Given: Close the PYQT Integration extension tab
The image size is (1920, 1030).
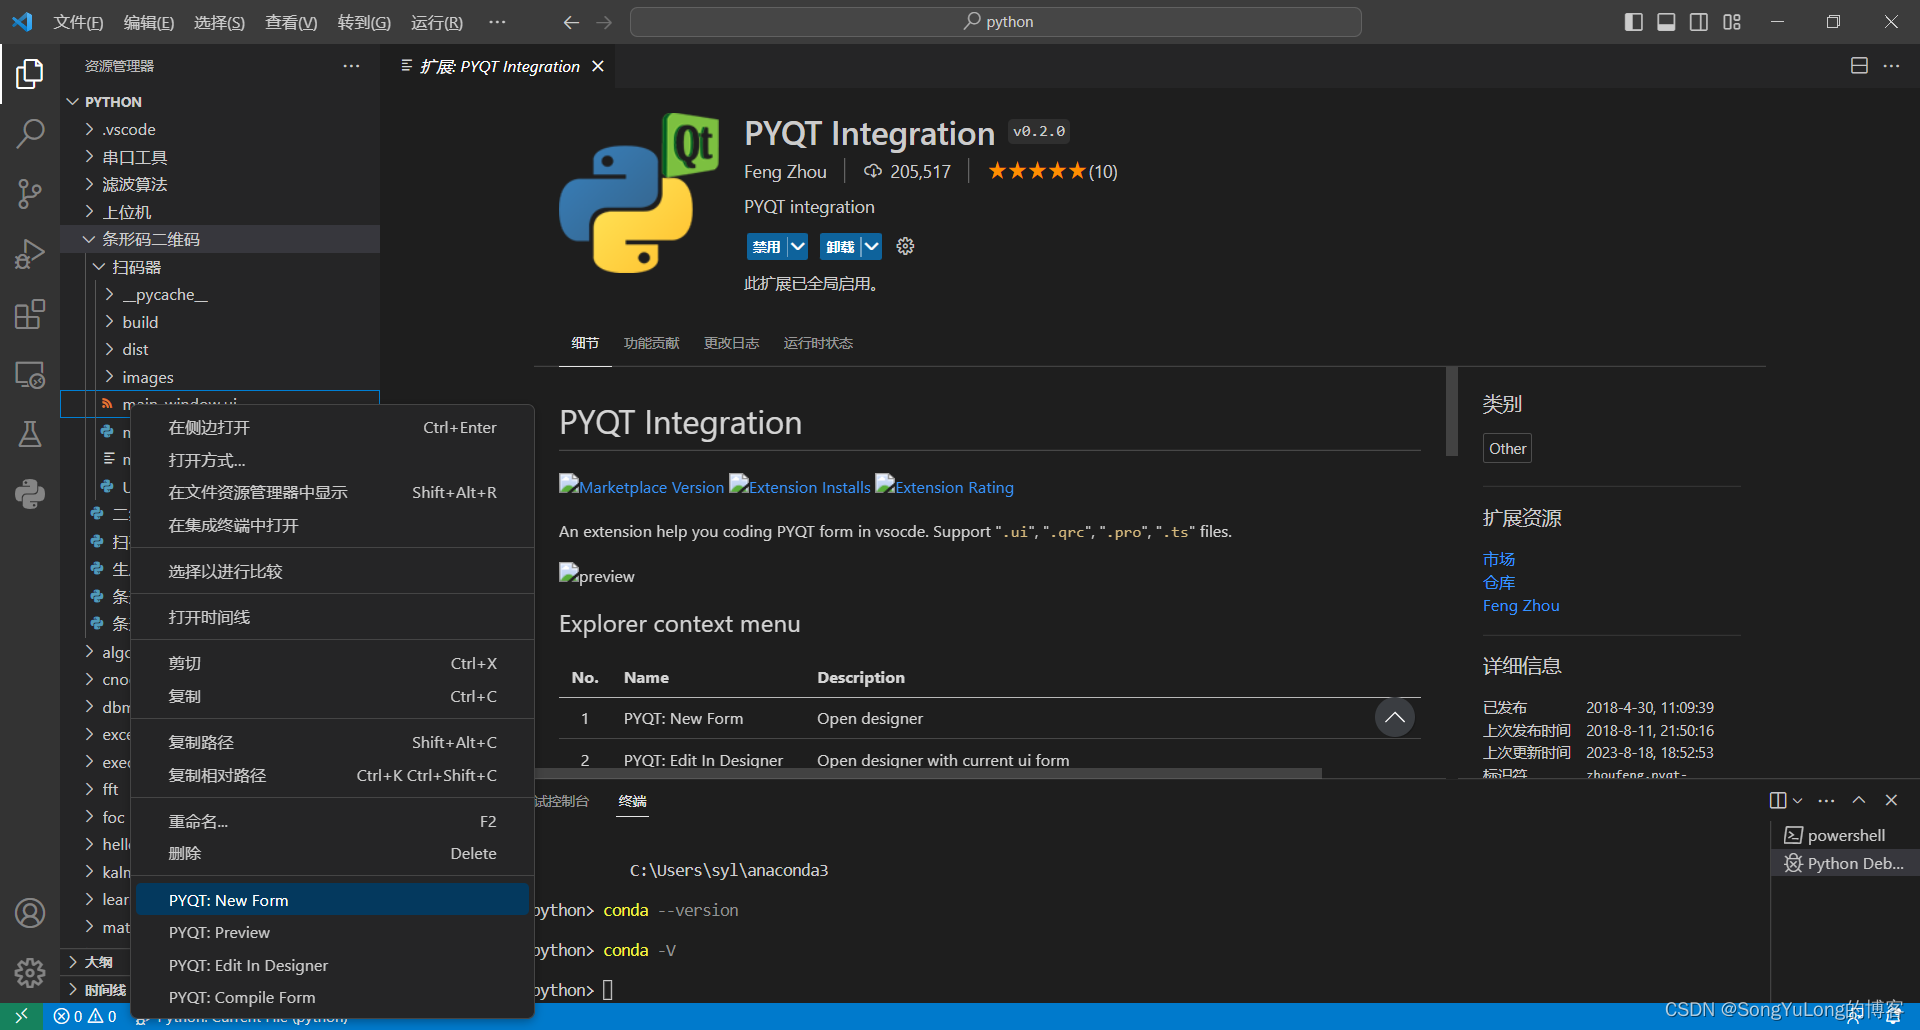Looking at the screenshot, I should tap(598, 66).
